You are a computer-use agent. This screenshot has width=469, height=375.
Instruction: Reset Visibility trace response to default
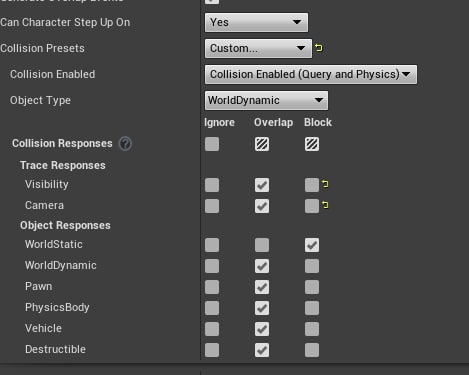pos(325,184)
